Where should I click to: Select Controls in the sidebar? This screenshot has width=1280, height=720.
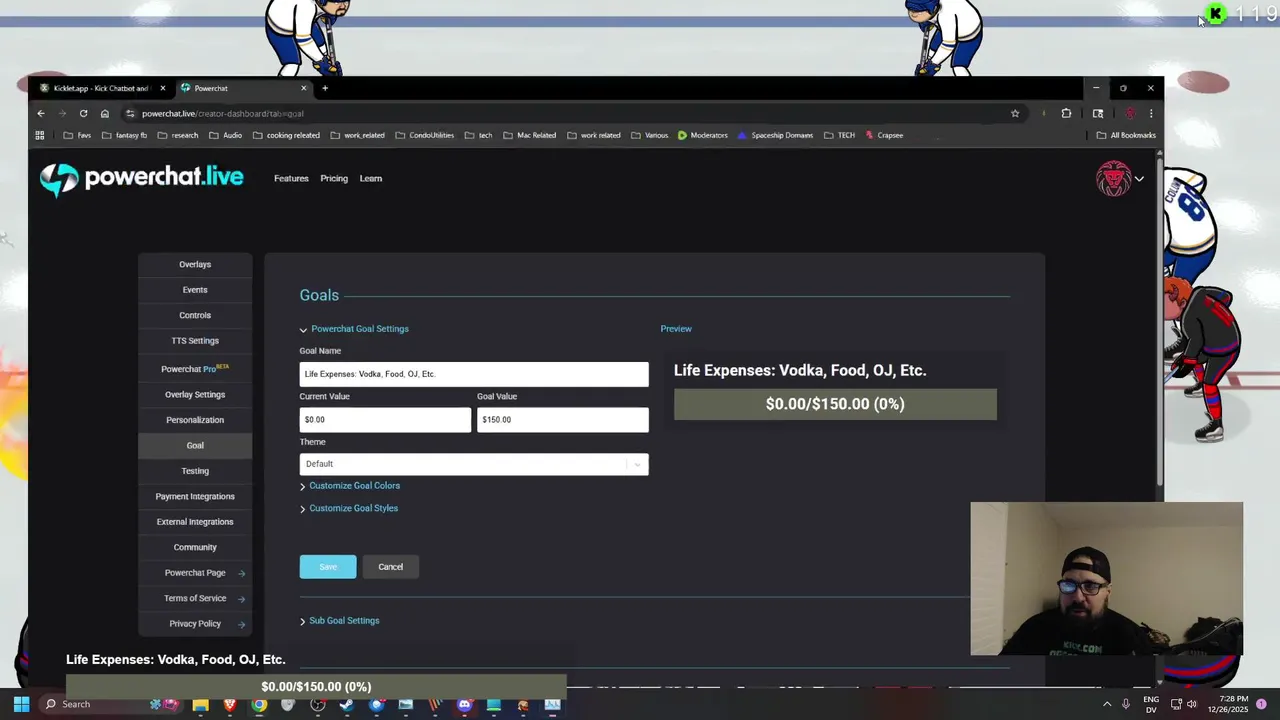(x=195, y=315)
